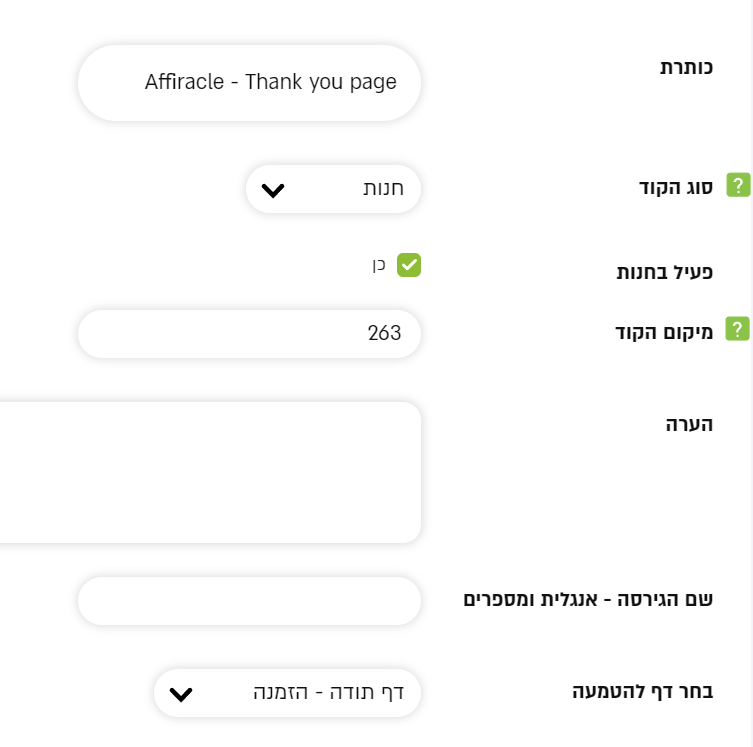
Task: Open the סוג הקוד dropdown showing חנות
Action: (333, 189)
